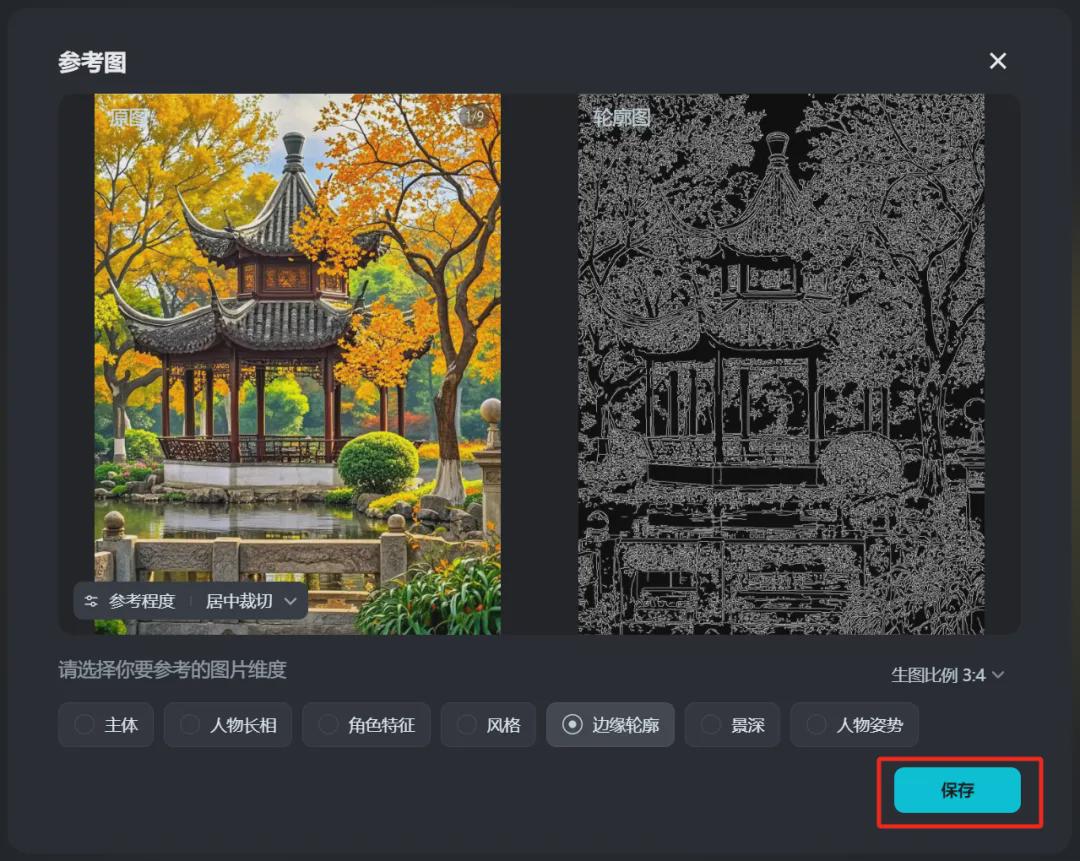Click the chevron next to 居中裁切
The width and height of the screenshot is (1080, 861).
[290, 601]
